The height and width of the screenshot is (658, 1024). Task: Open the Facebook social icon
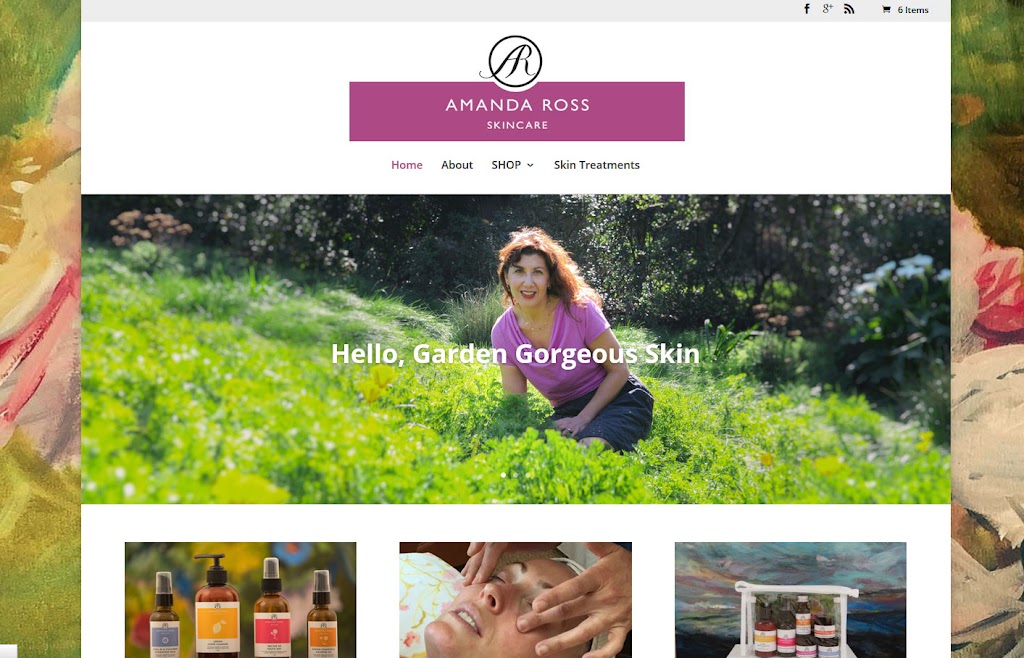pyautogui.click(x=807, y=9)
